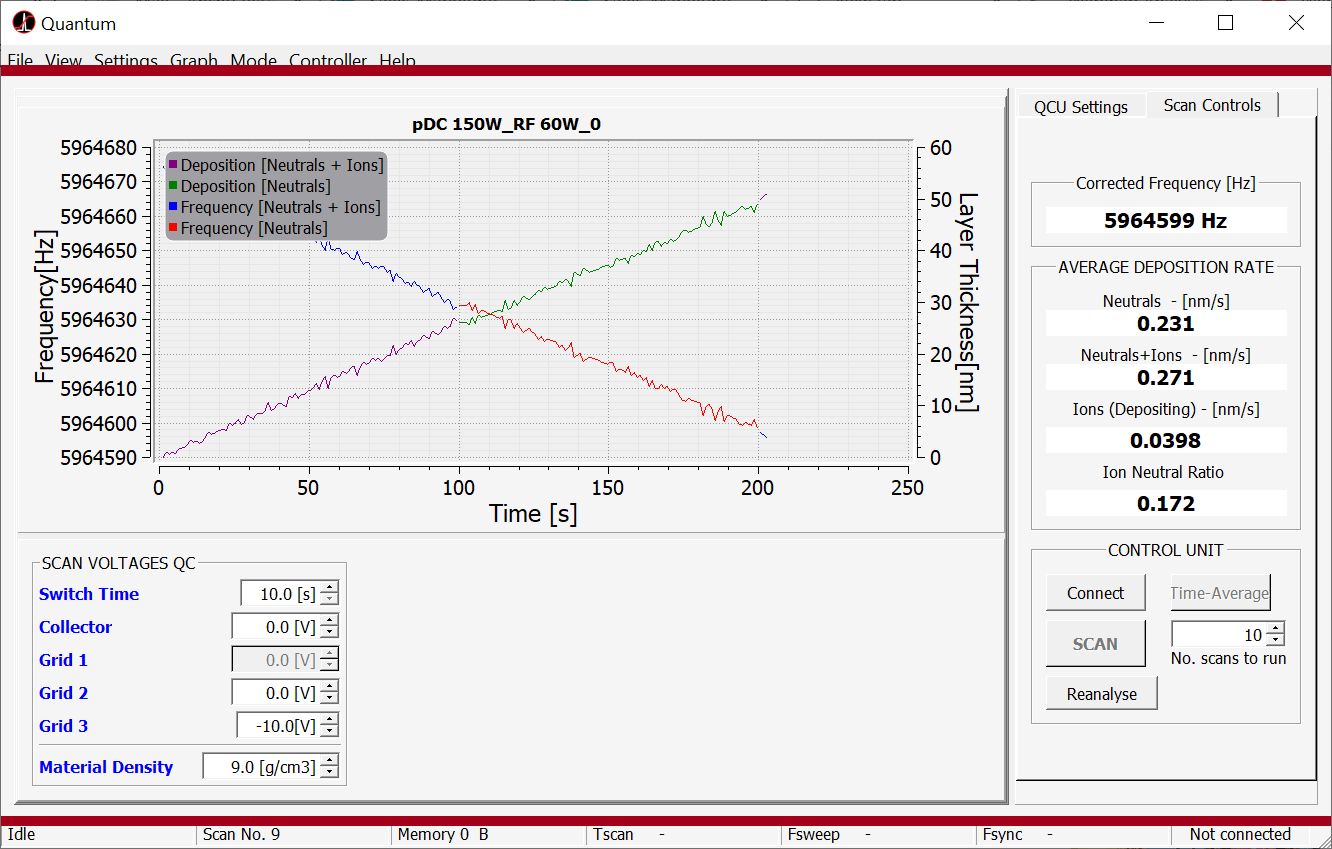Click red Frequency [Neutrals] legend swatch
Viewport: 1332px width, 849px height.
pyautogui.click(x=173, y=228)
